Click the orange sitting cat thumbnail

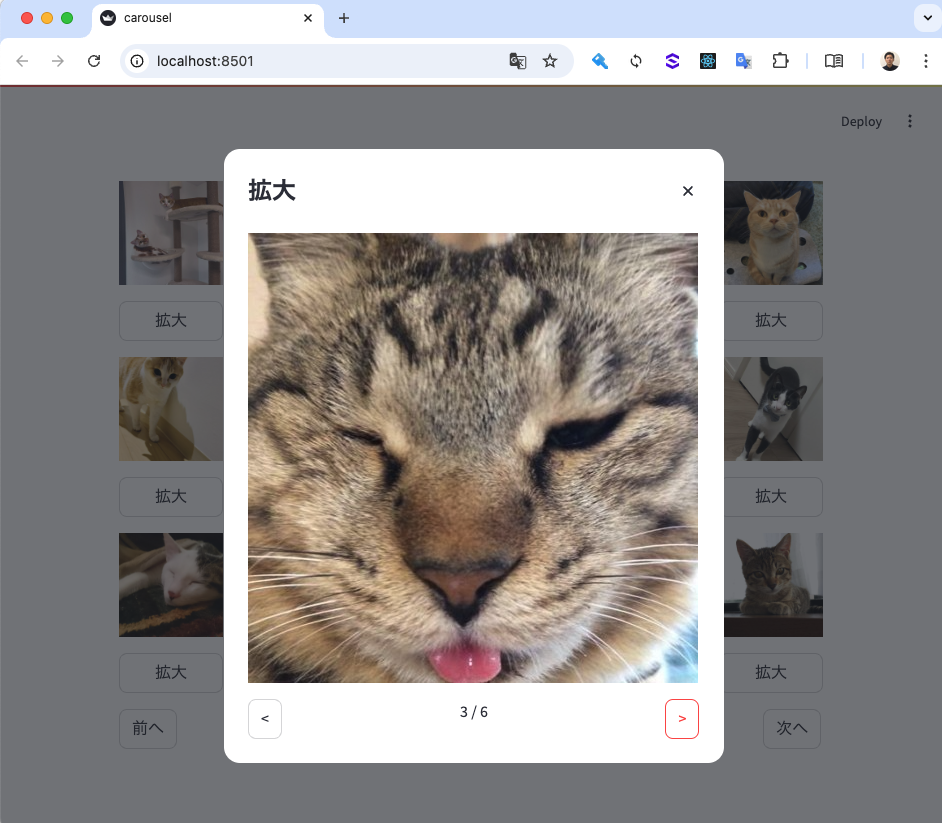pyautogui.click(x=773, y=233)
